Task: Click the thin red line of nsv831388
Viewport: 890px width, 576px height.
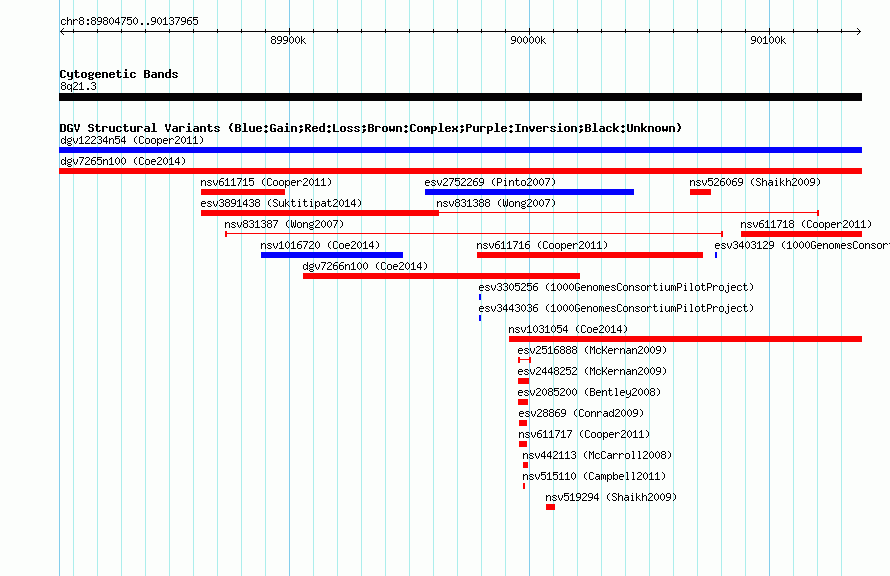Action: 628,213
